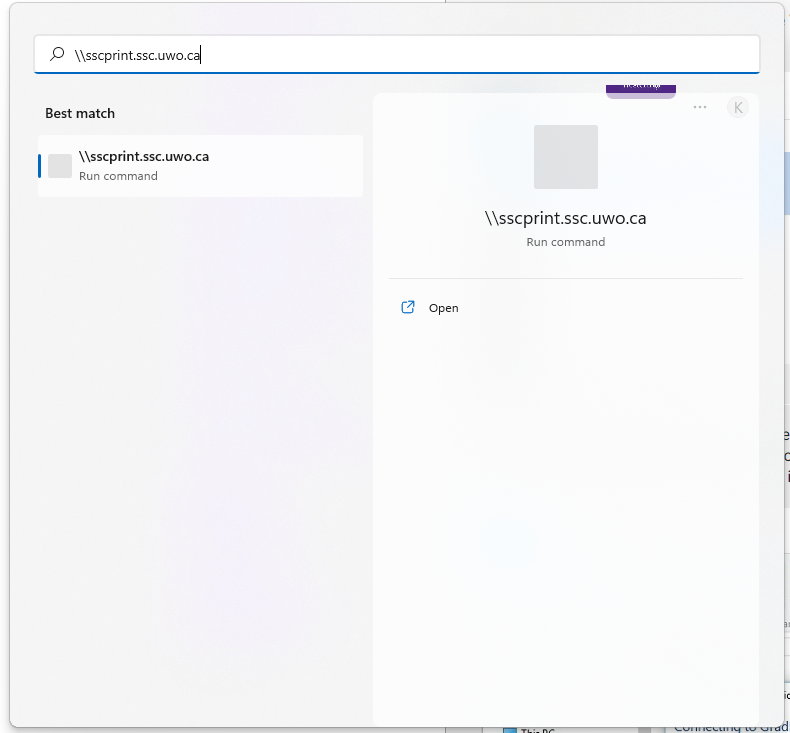This screenshot has height=733, width=790.
Task: Click the purple button above the preview pane
Action: point(640,90)
